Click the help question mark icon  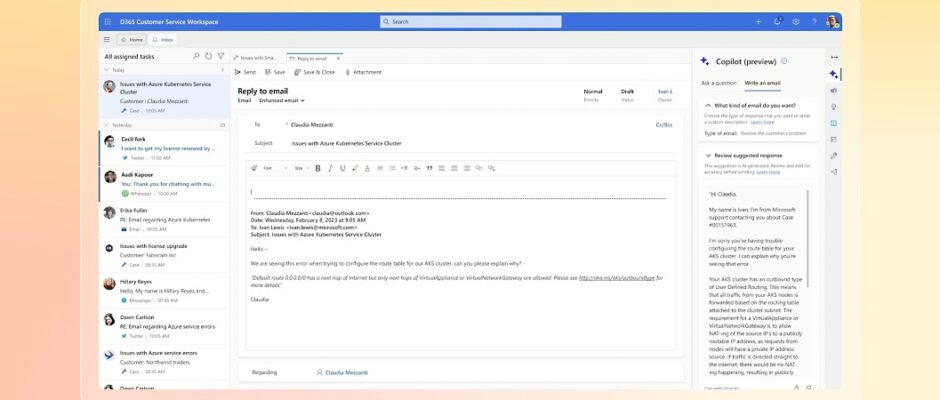[x=814, y=22]
